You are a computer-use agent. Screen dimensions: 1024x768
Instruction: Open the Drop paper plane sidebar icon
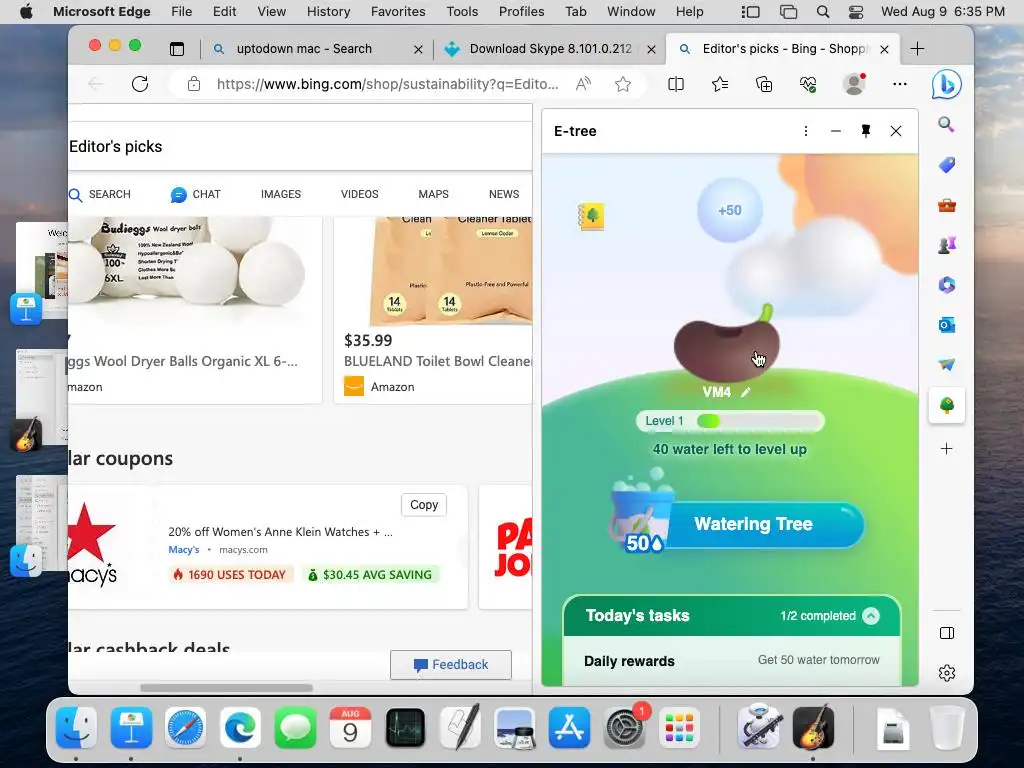pyautogui.click(x=946, y=364)
